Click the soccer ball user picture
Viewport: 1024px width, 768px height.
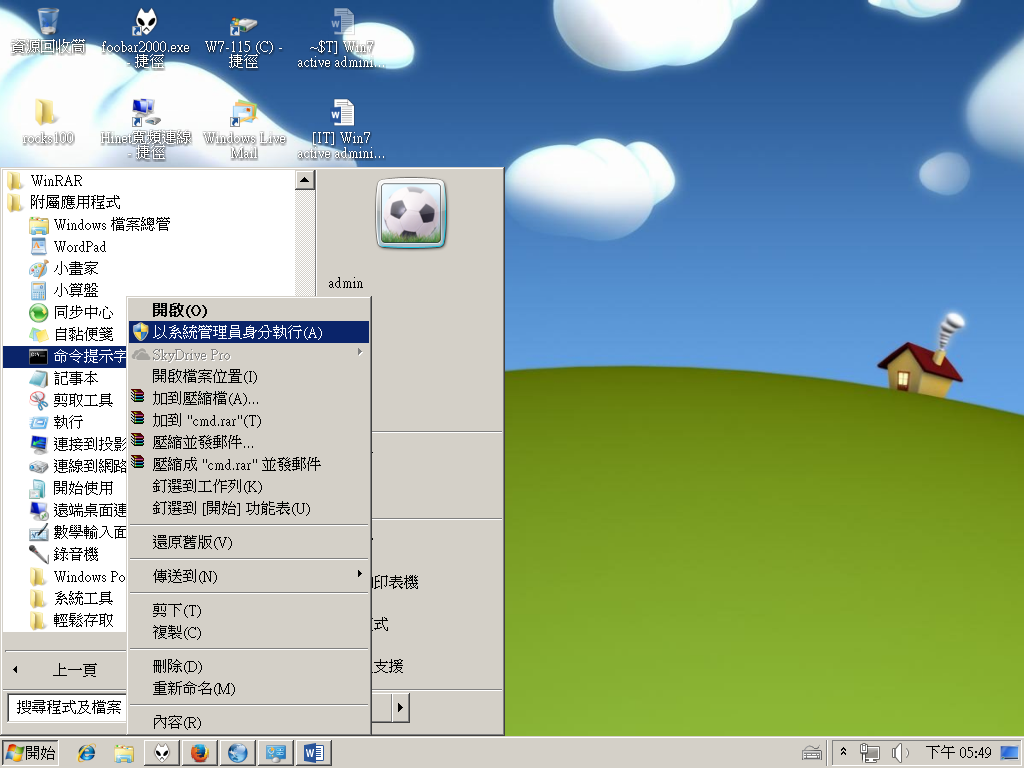(x=411, y=213)
